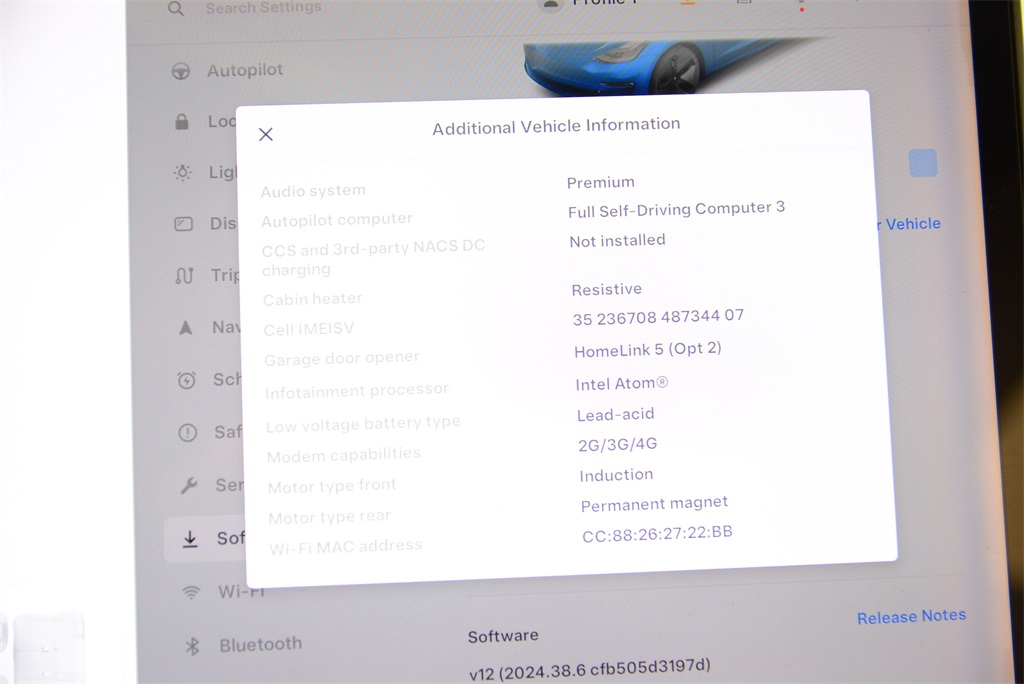1024x684 pixels.
Task: Click the Garage door opener label
Action: pos(342,359)
